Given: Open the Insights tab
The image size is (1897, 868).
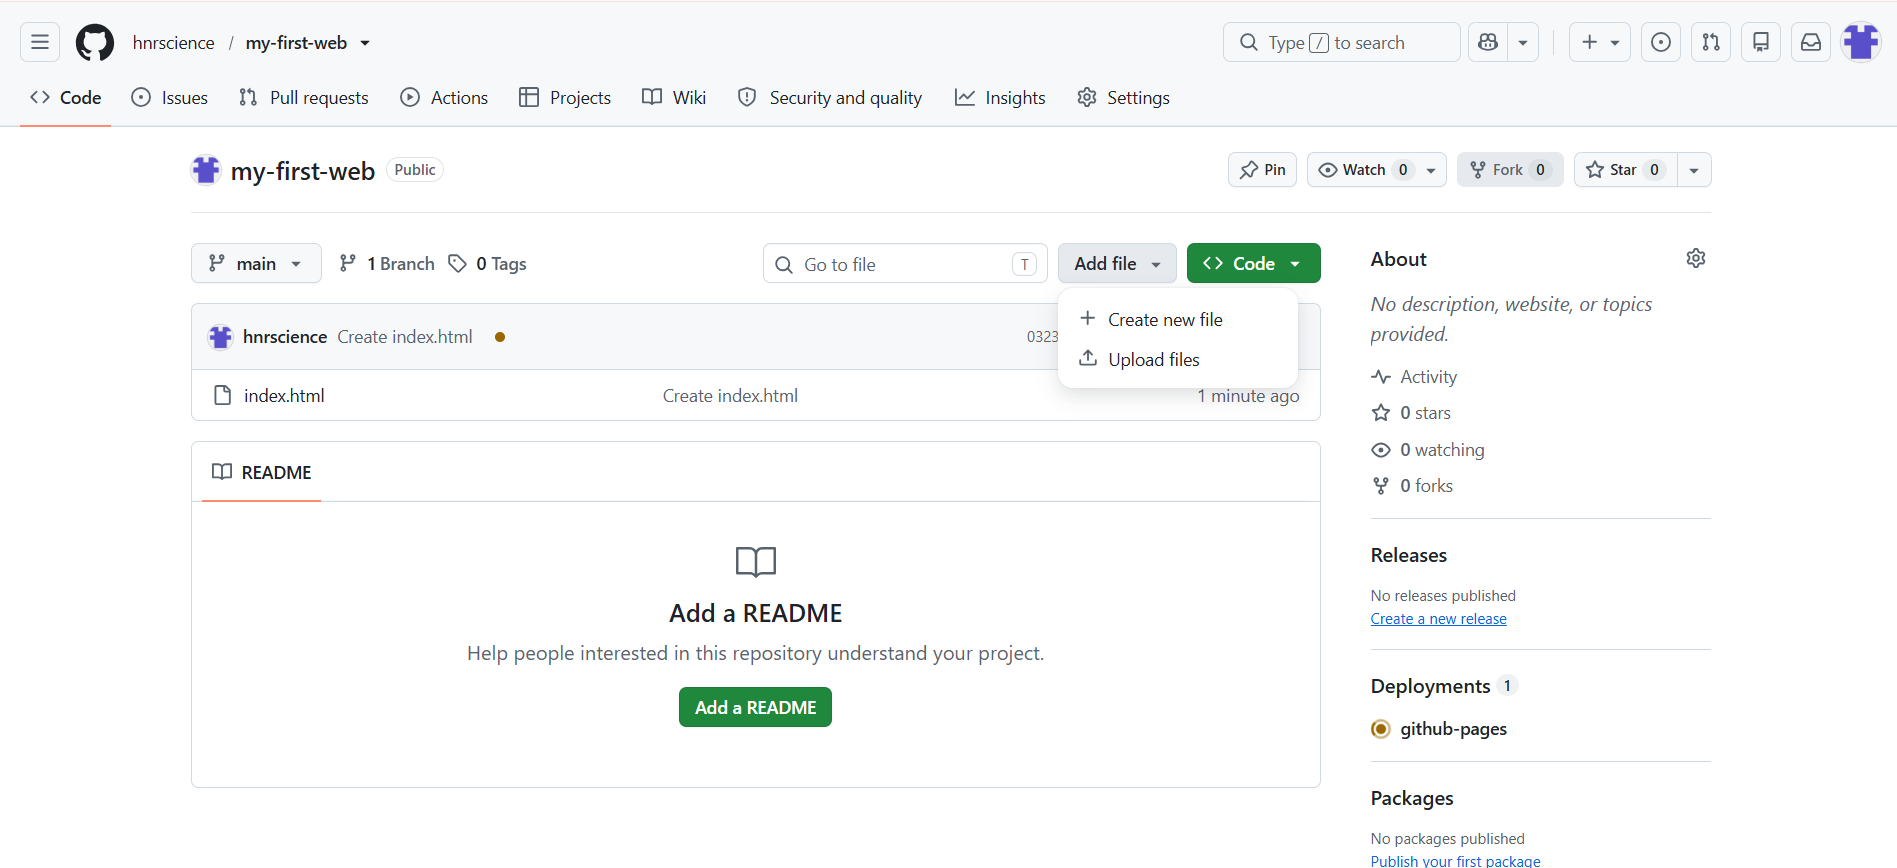Looking at the screenshot, I should coord(1000,97).
